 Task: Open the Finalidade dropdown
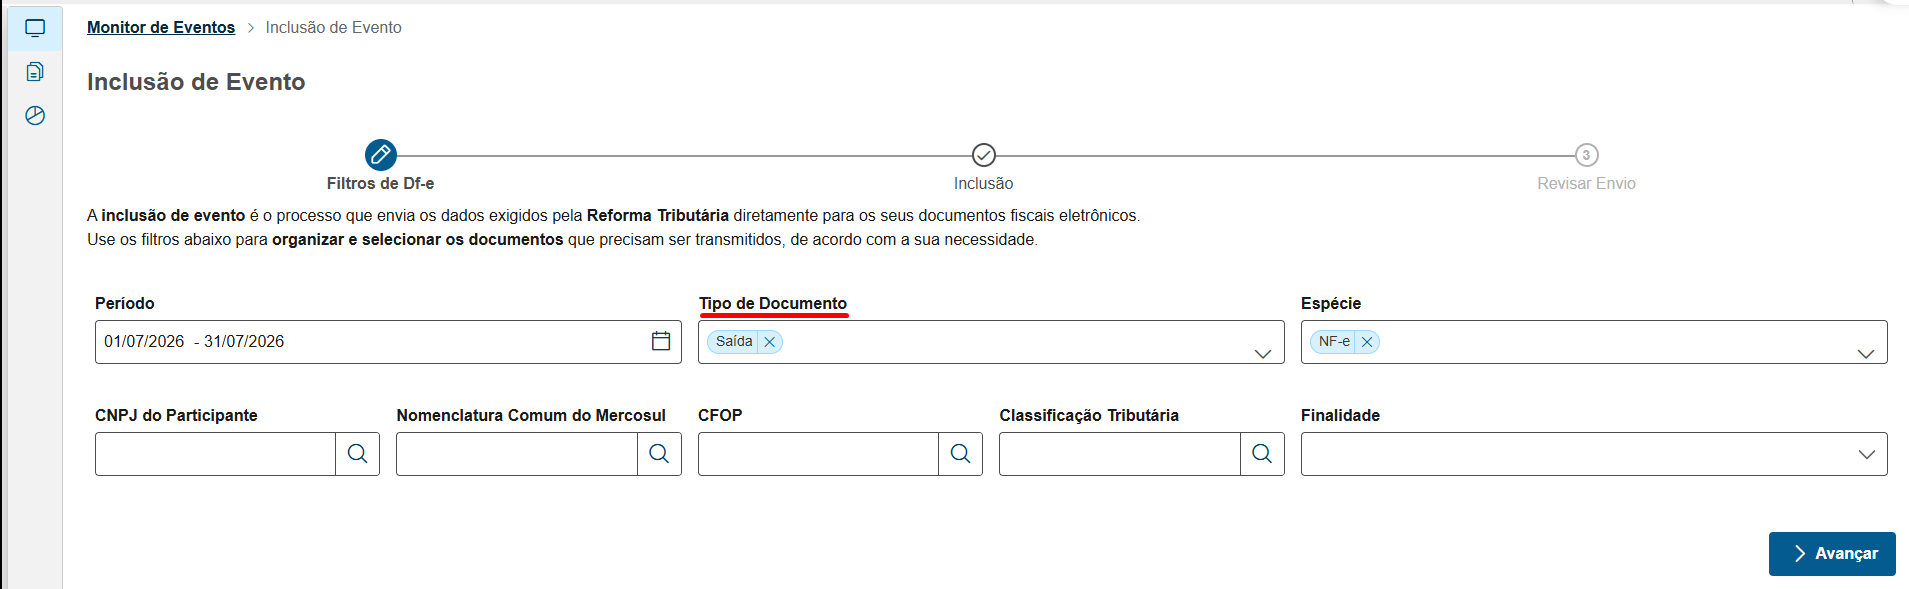[x=1594, y=454]
